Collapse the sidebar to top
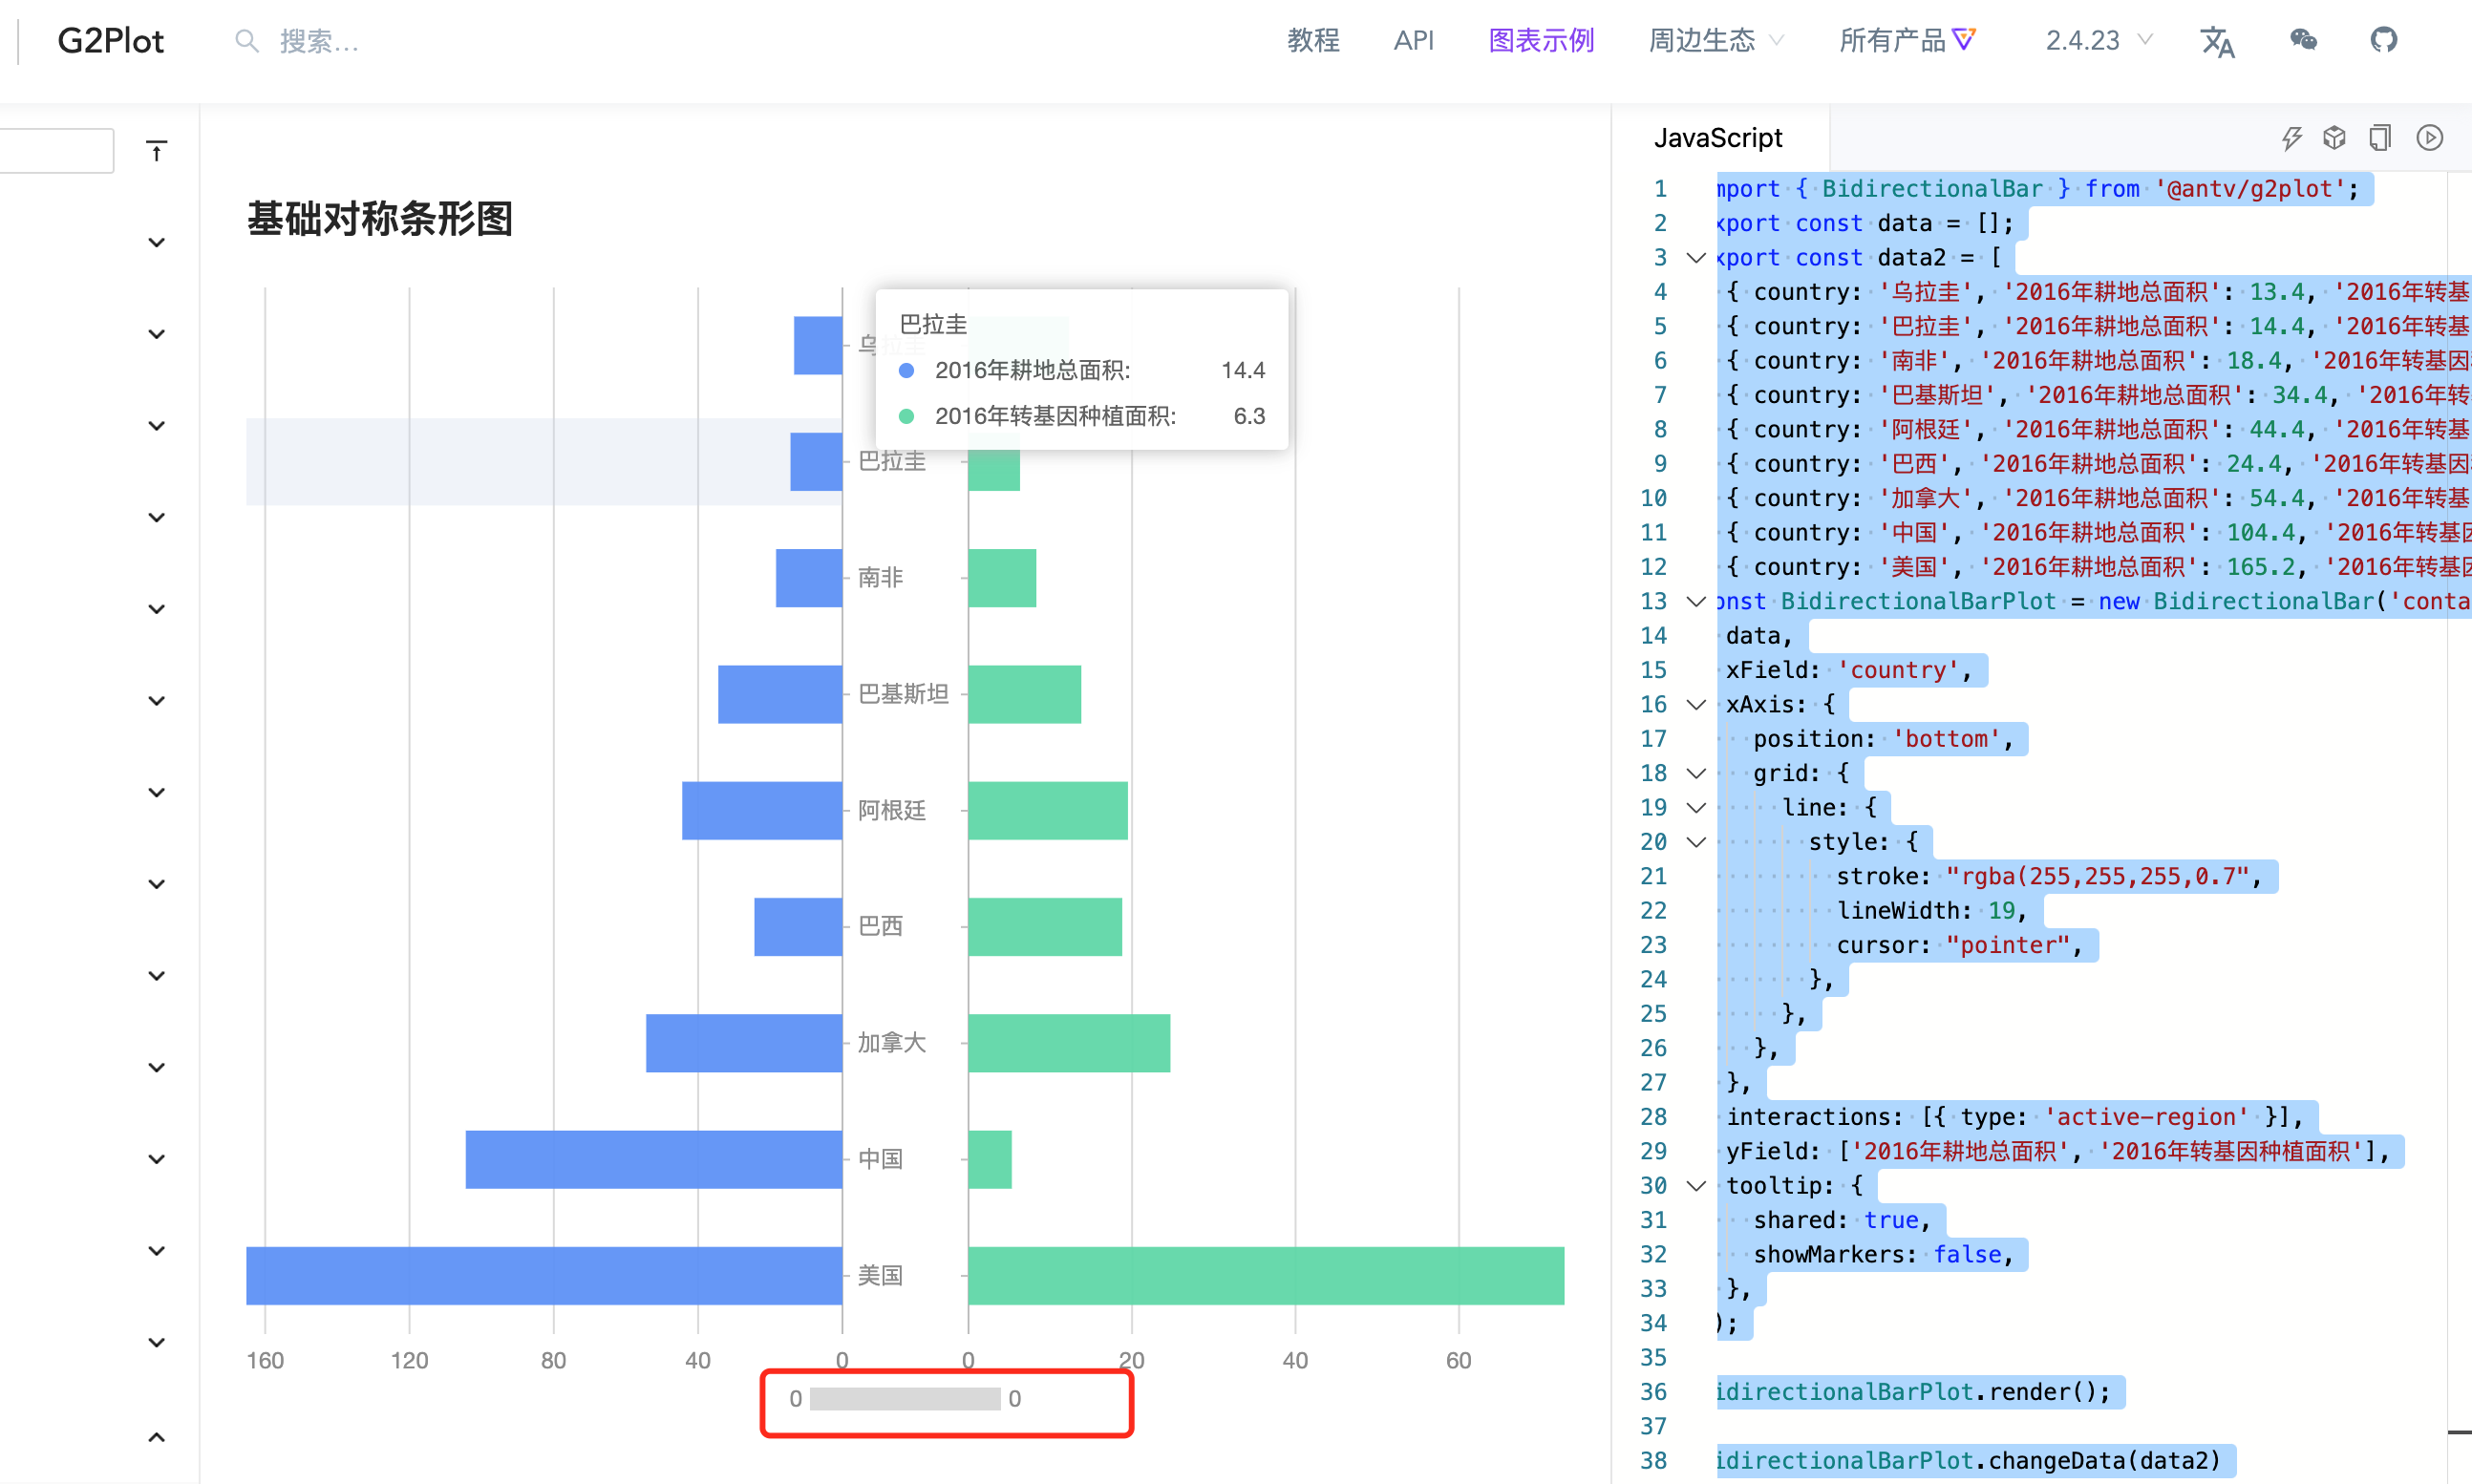This screenshot has height=1484, width=2472. [x=156, y=150]
